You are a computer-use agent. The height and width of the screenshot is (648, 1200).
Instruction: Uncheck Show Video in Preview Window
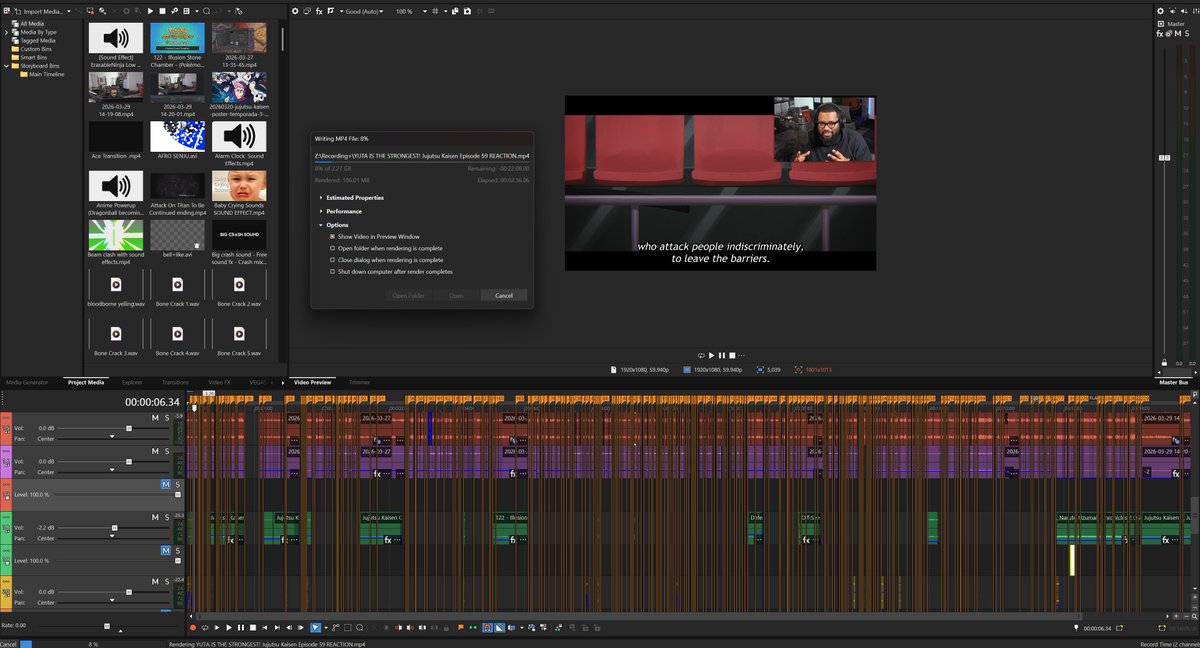pos(333,236)
